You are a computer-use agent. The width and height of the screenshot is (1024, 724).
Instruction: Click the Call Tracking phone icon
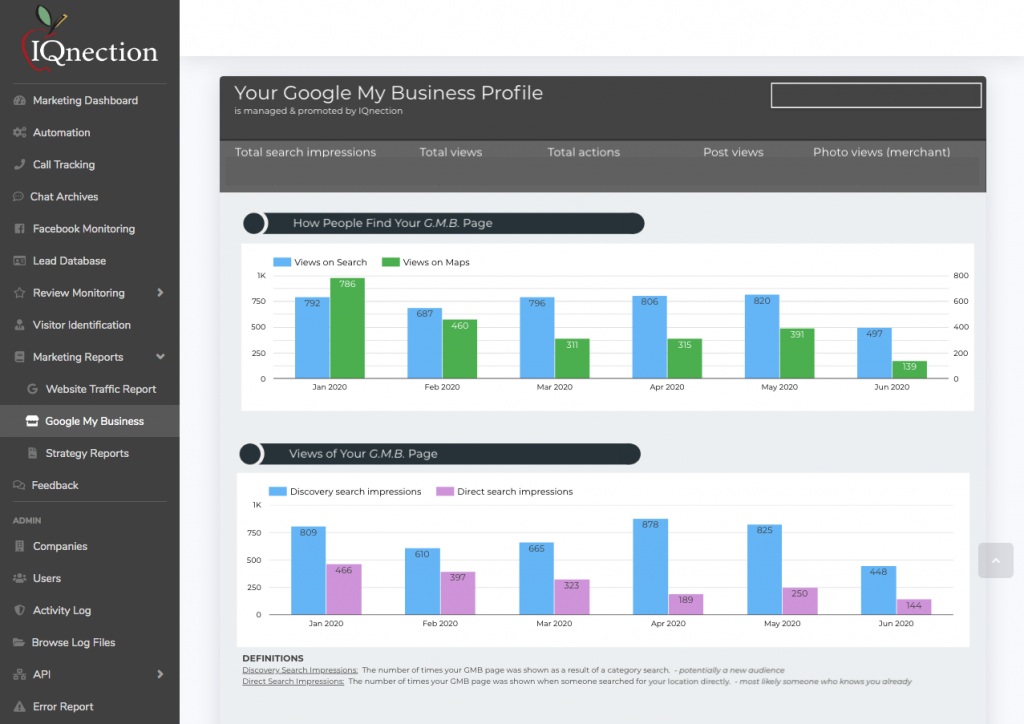click(x=20, y=165)
